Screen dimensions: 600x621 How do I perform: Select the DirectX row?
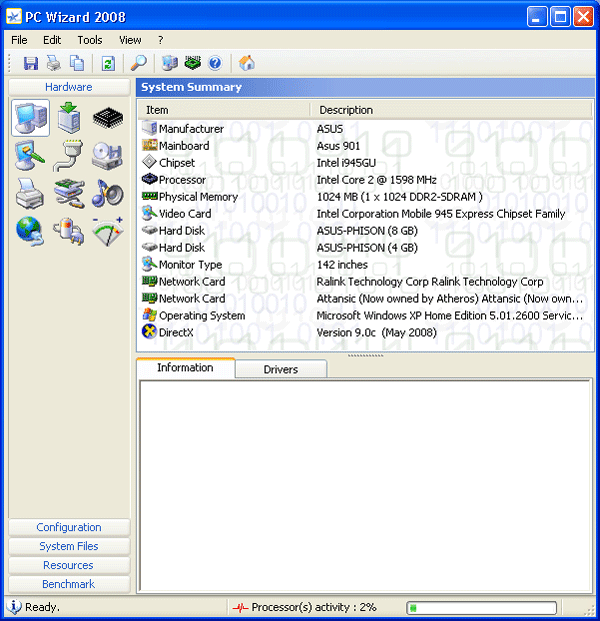(x=365, y=333)
